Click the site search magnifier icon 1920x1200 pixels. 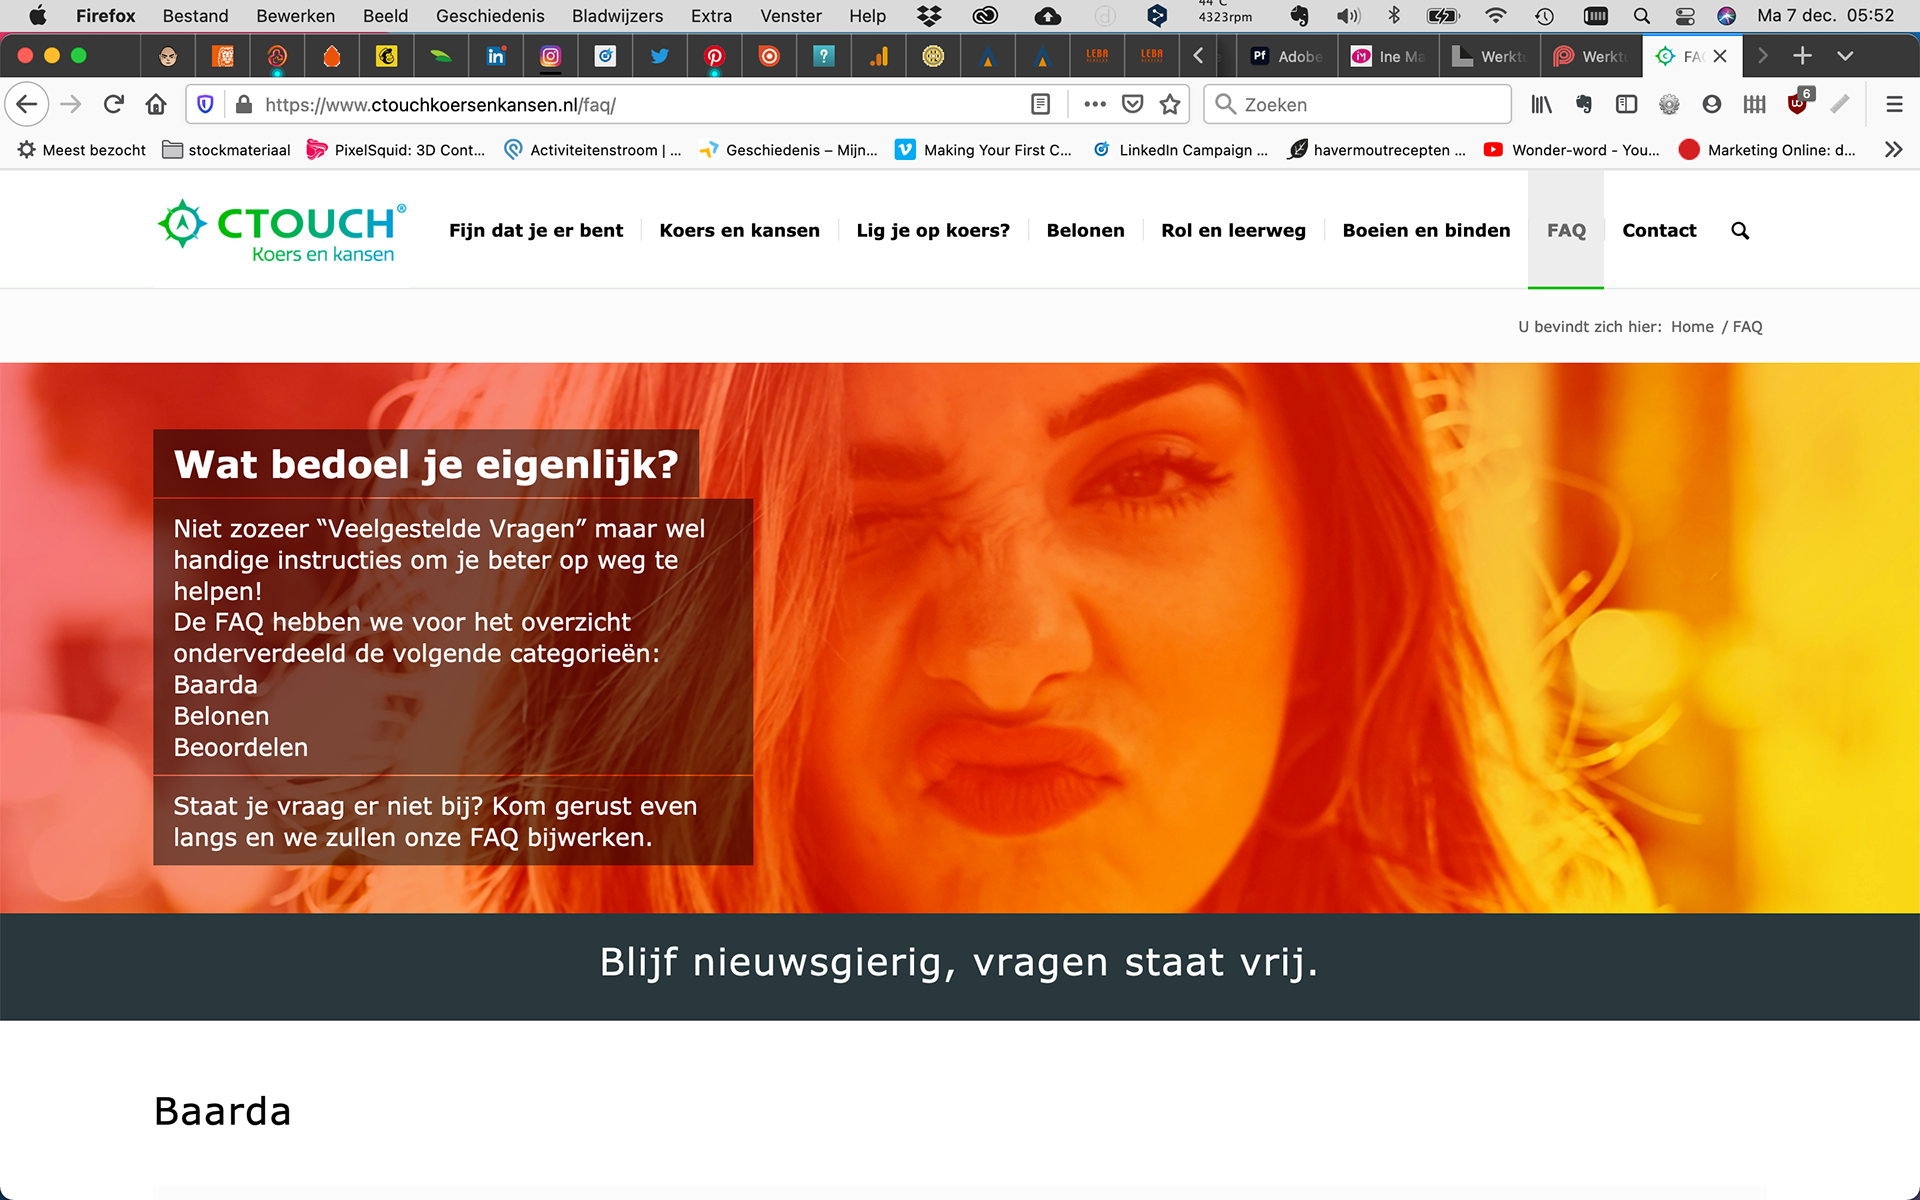(1740, 231)
